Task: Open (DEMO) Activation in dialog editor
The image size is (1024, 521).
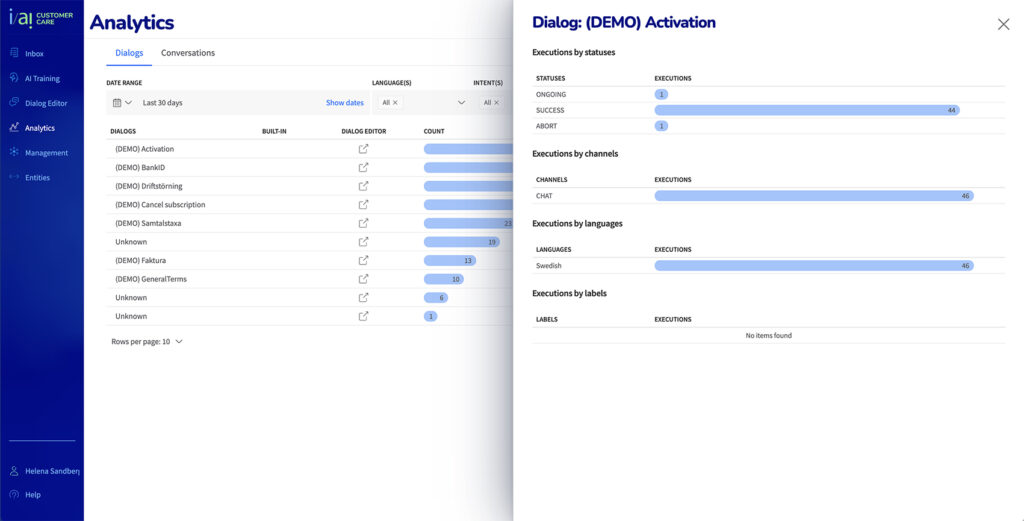Action: [x=363, y=149]
